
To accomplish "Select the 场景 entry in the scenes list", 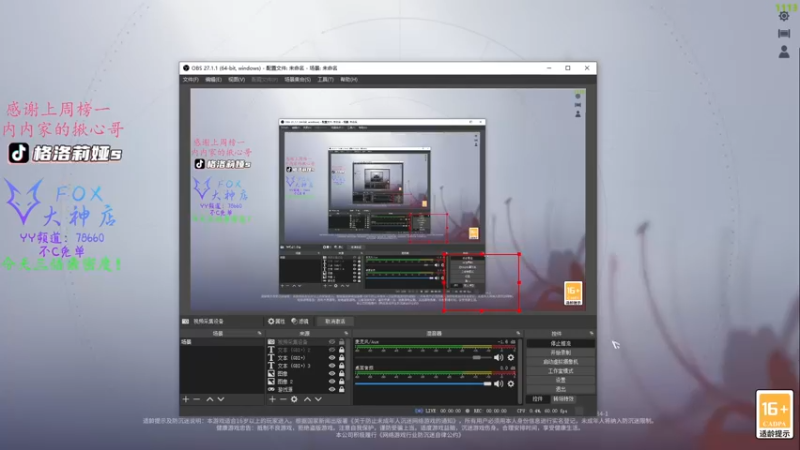I will click(222, 342).
